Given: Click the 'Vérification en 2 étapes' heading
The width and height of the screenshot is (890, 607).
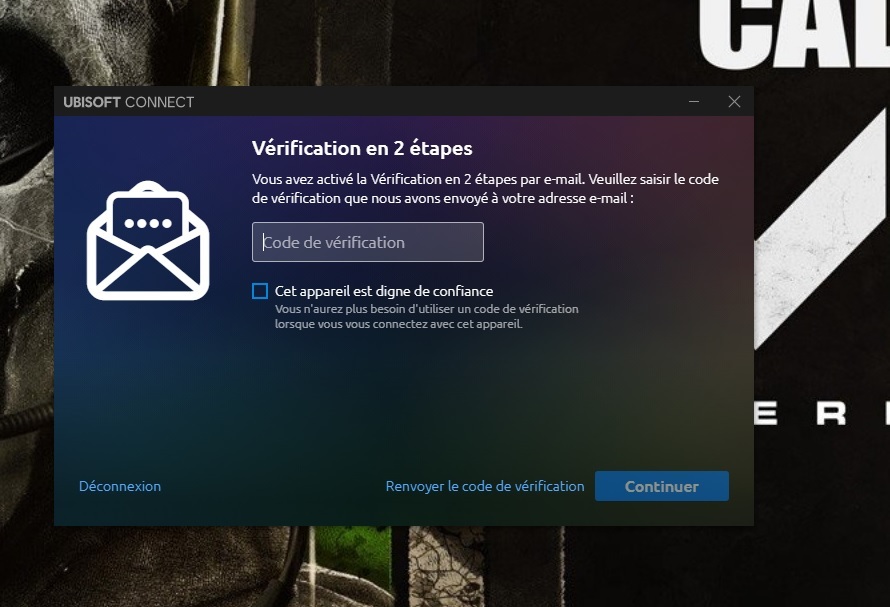Looking at the screenshot, I should pos(362,148).
